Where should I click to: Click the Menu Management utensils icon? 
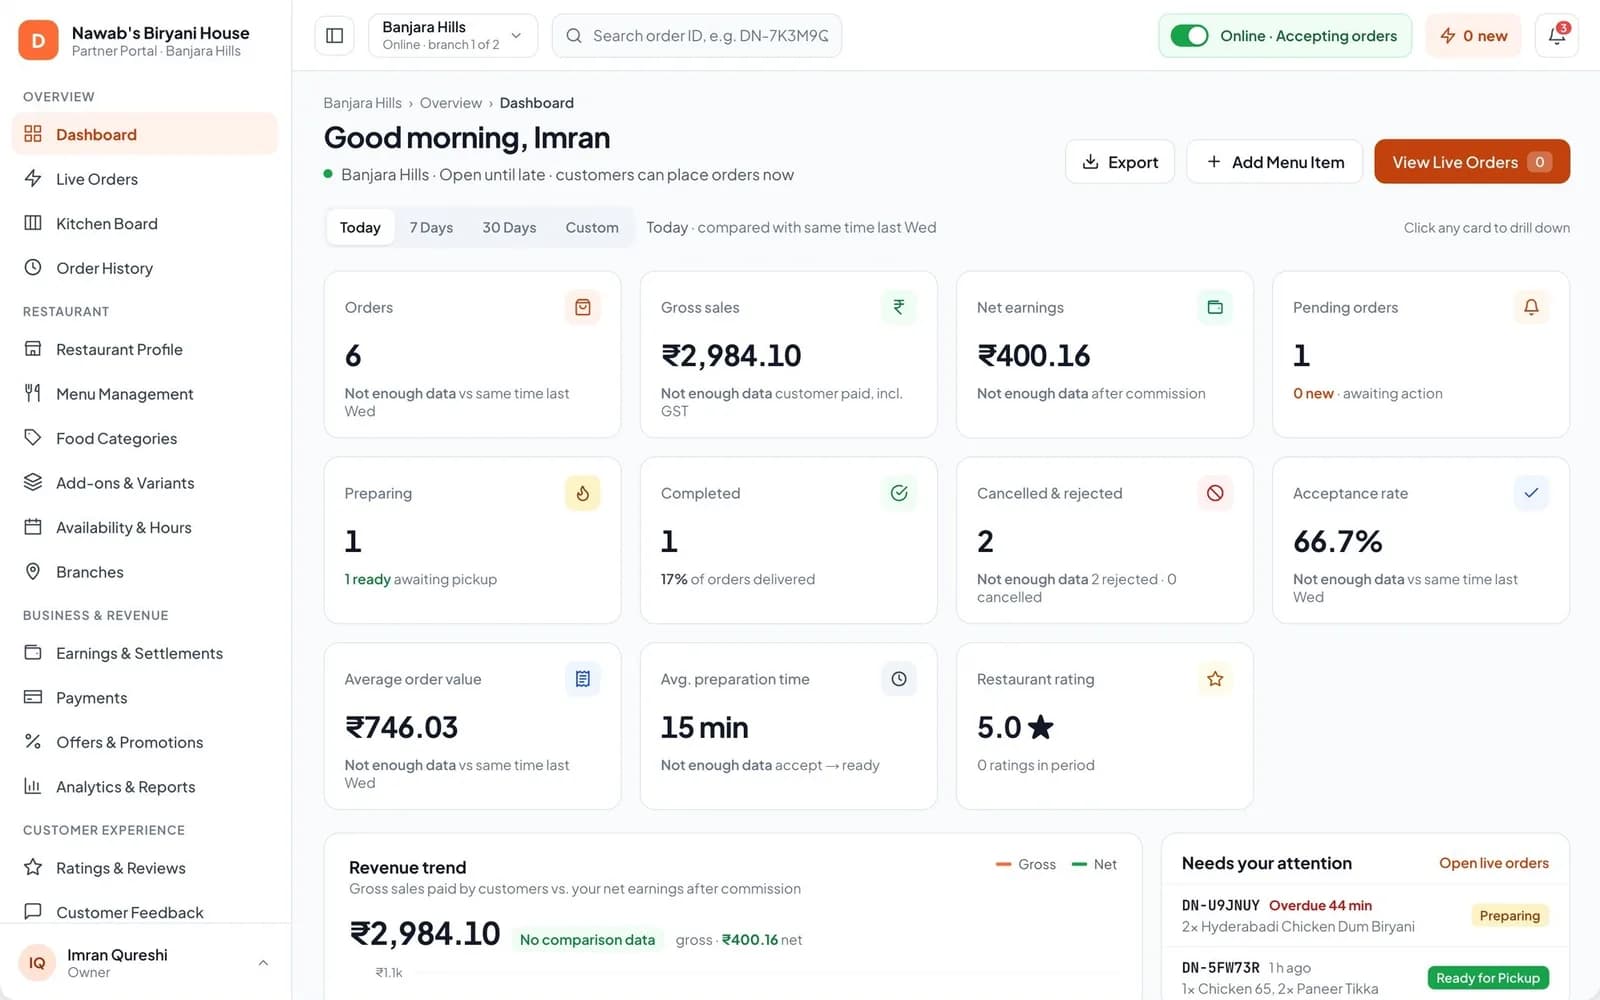(x=33, y=393)
